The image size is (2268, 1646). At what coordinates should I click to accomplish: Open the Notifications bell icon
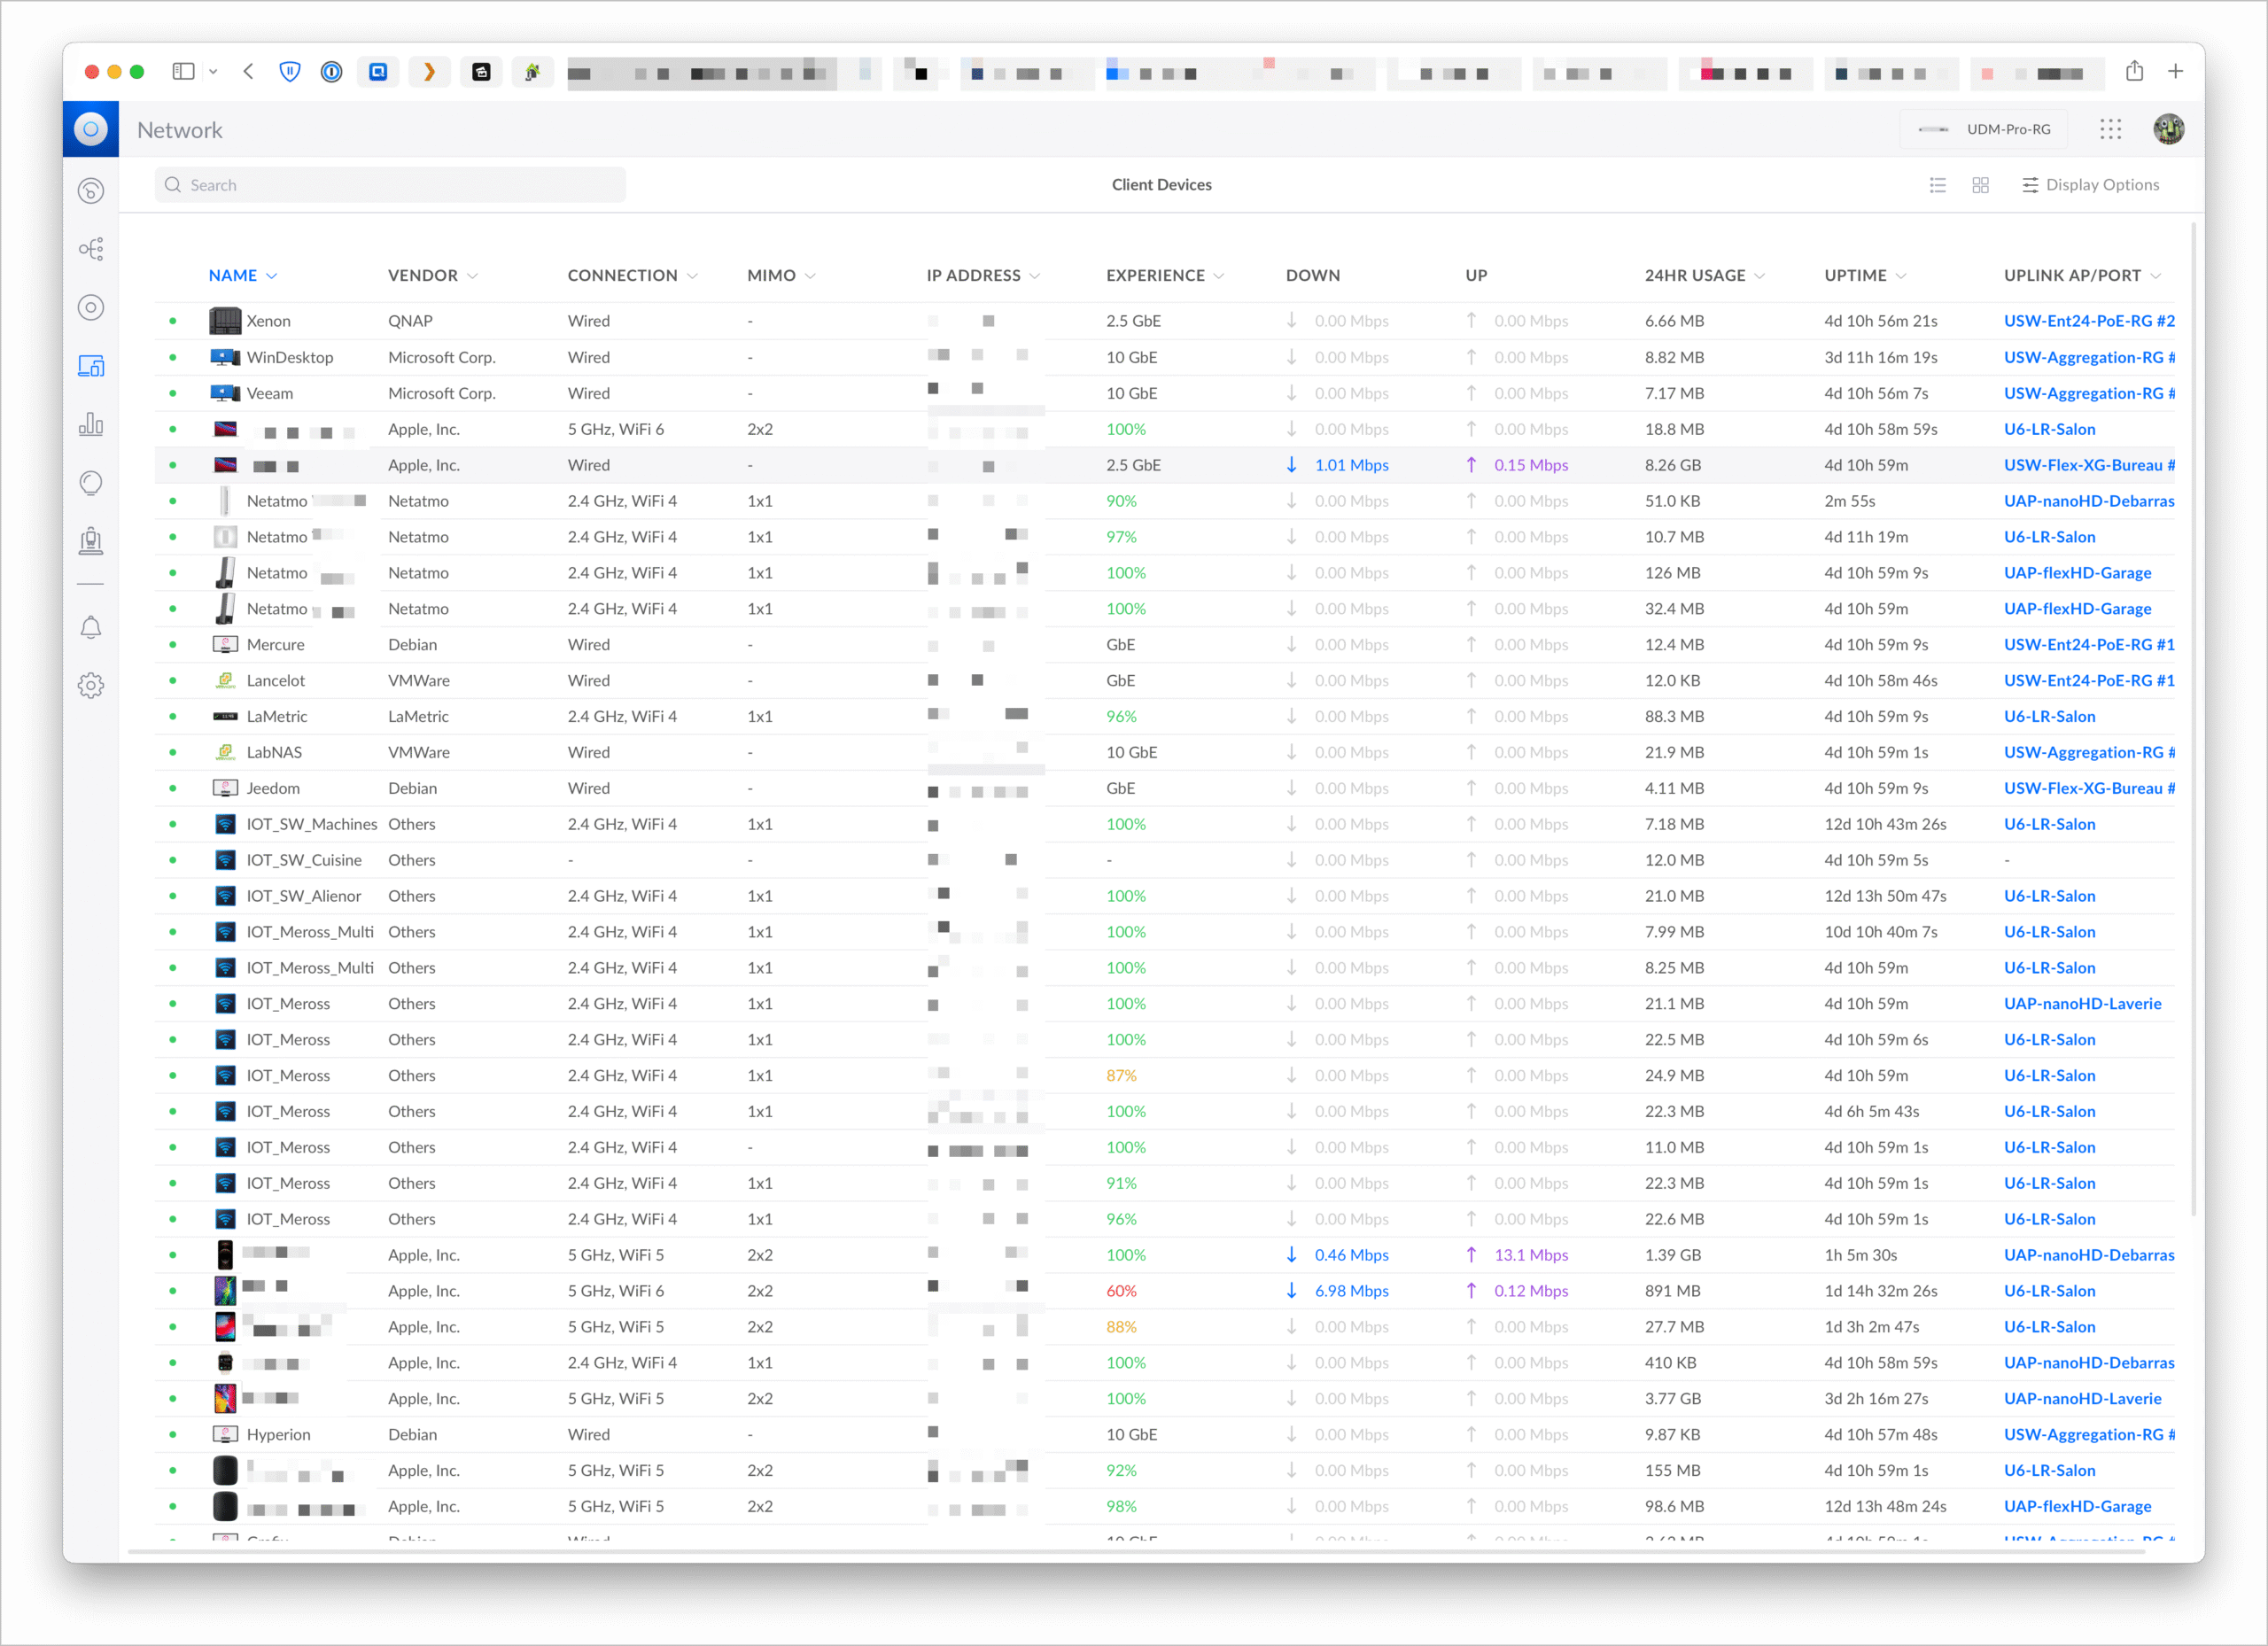[91, 628]
